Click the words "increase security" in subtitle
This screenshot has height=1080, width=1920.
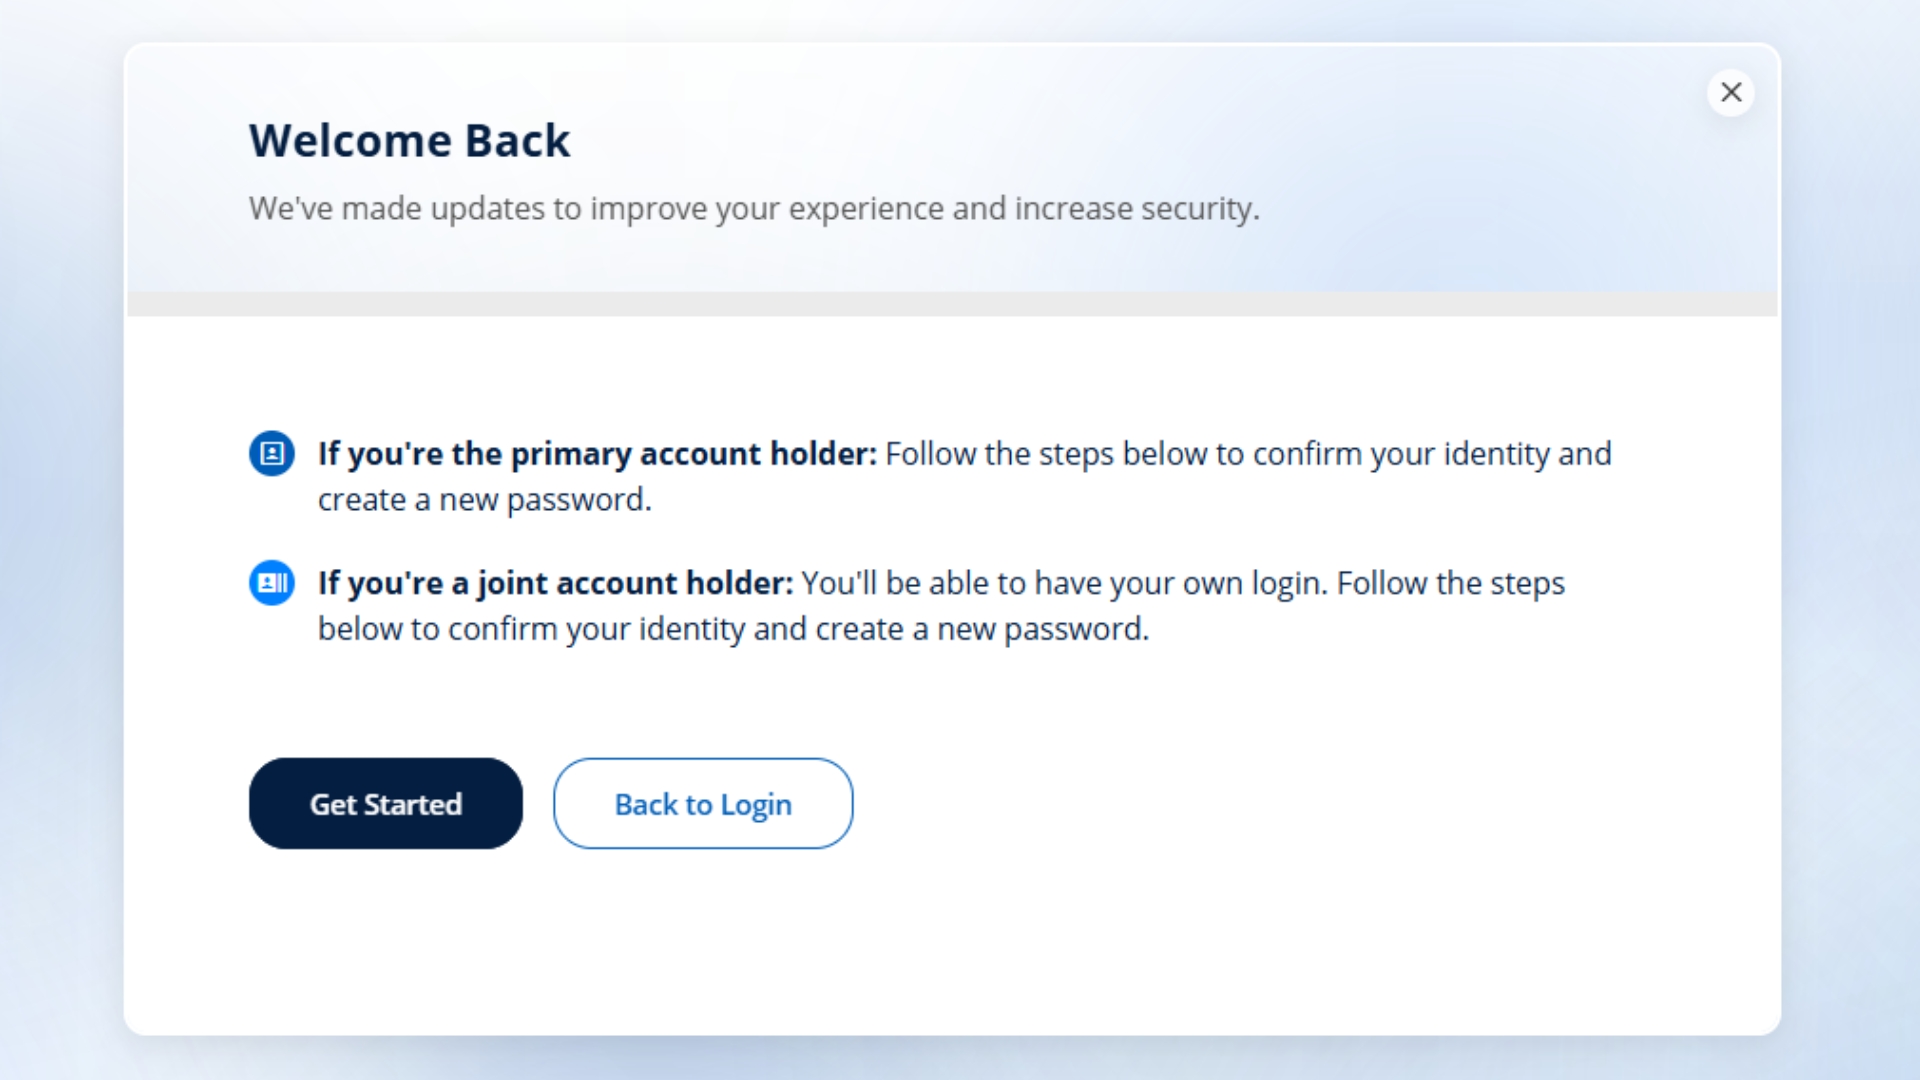(1136, 209)
